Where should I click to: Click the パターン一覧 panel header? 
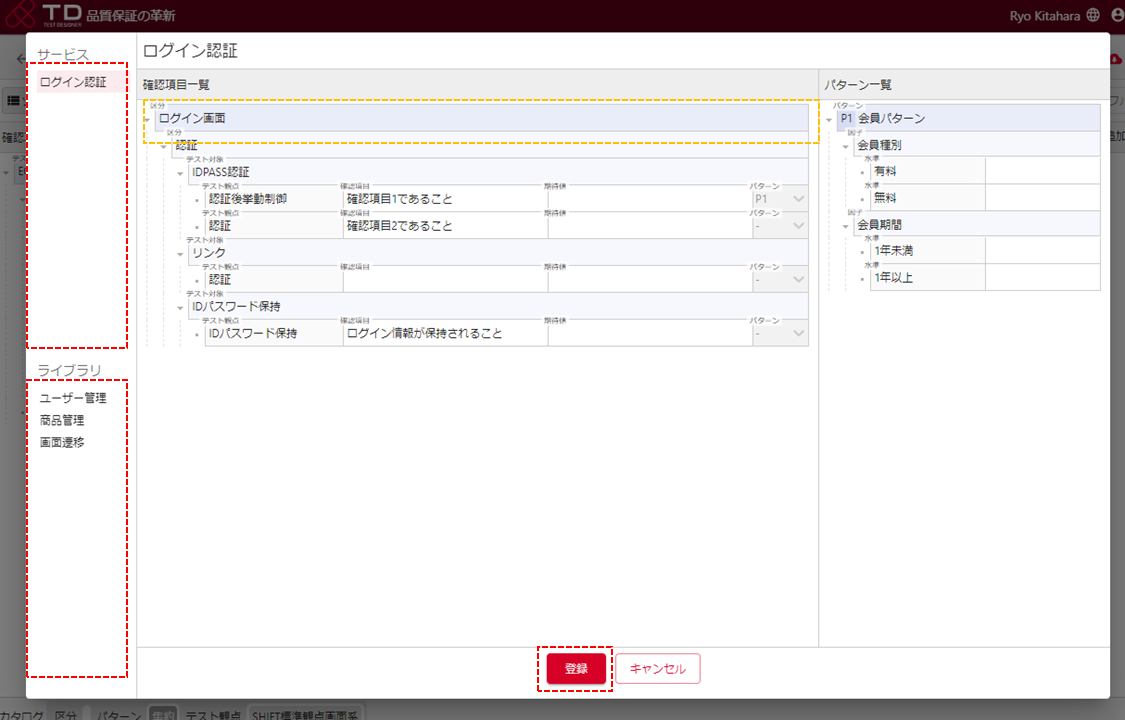[858, 85]
